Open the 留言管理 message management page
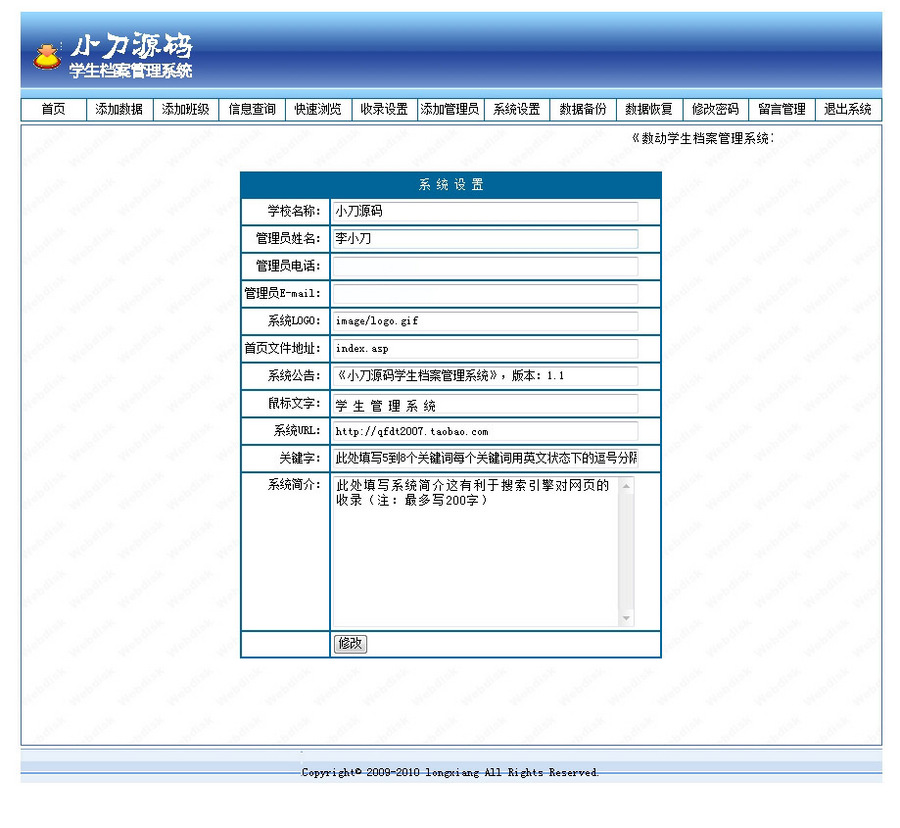Image resolution: width=900 pixels, height=828 pixels. point(781,110)
